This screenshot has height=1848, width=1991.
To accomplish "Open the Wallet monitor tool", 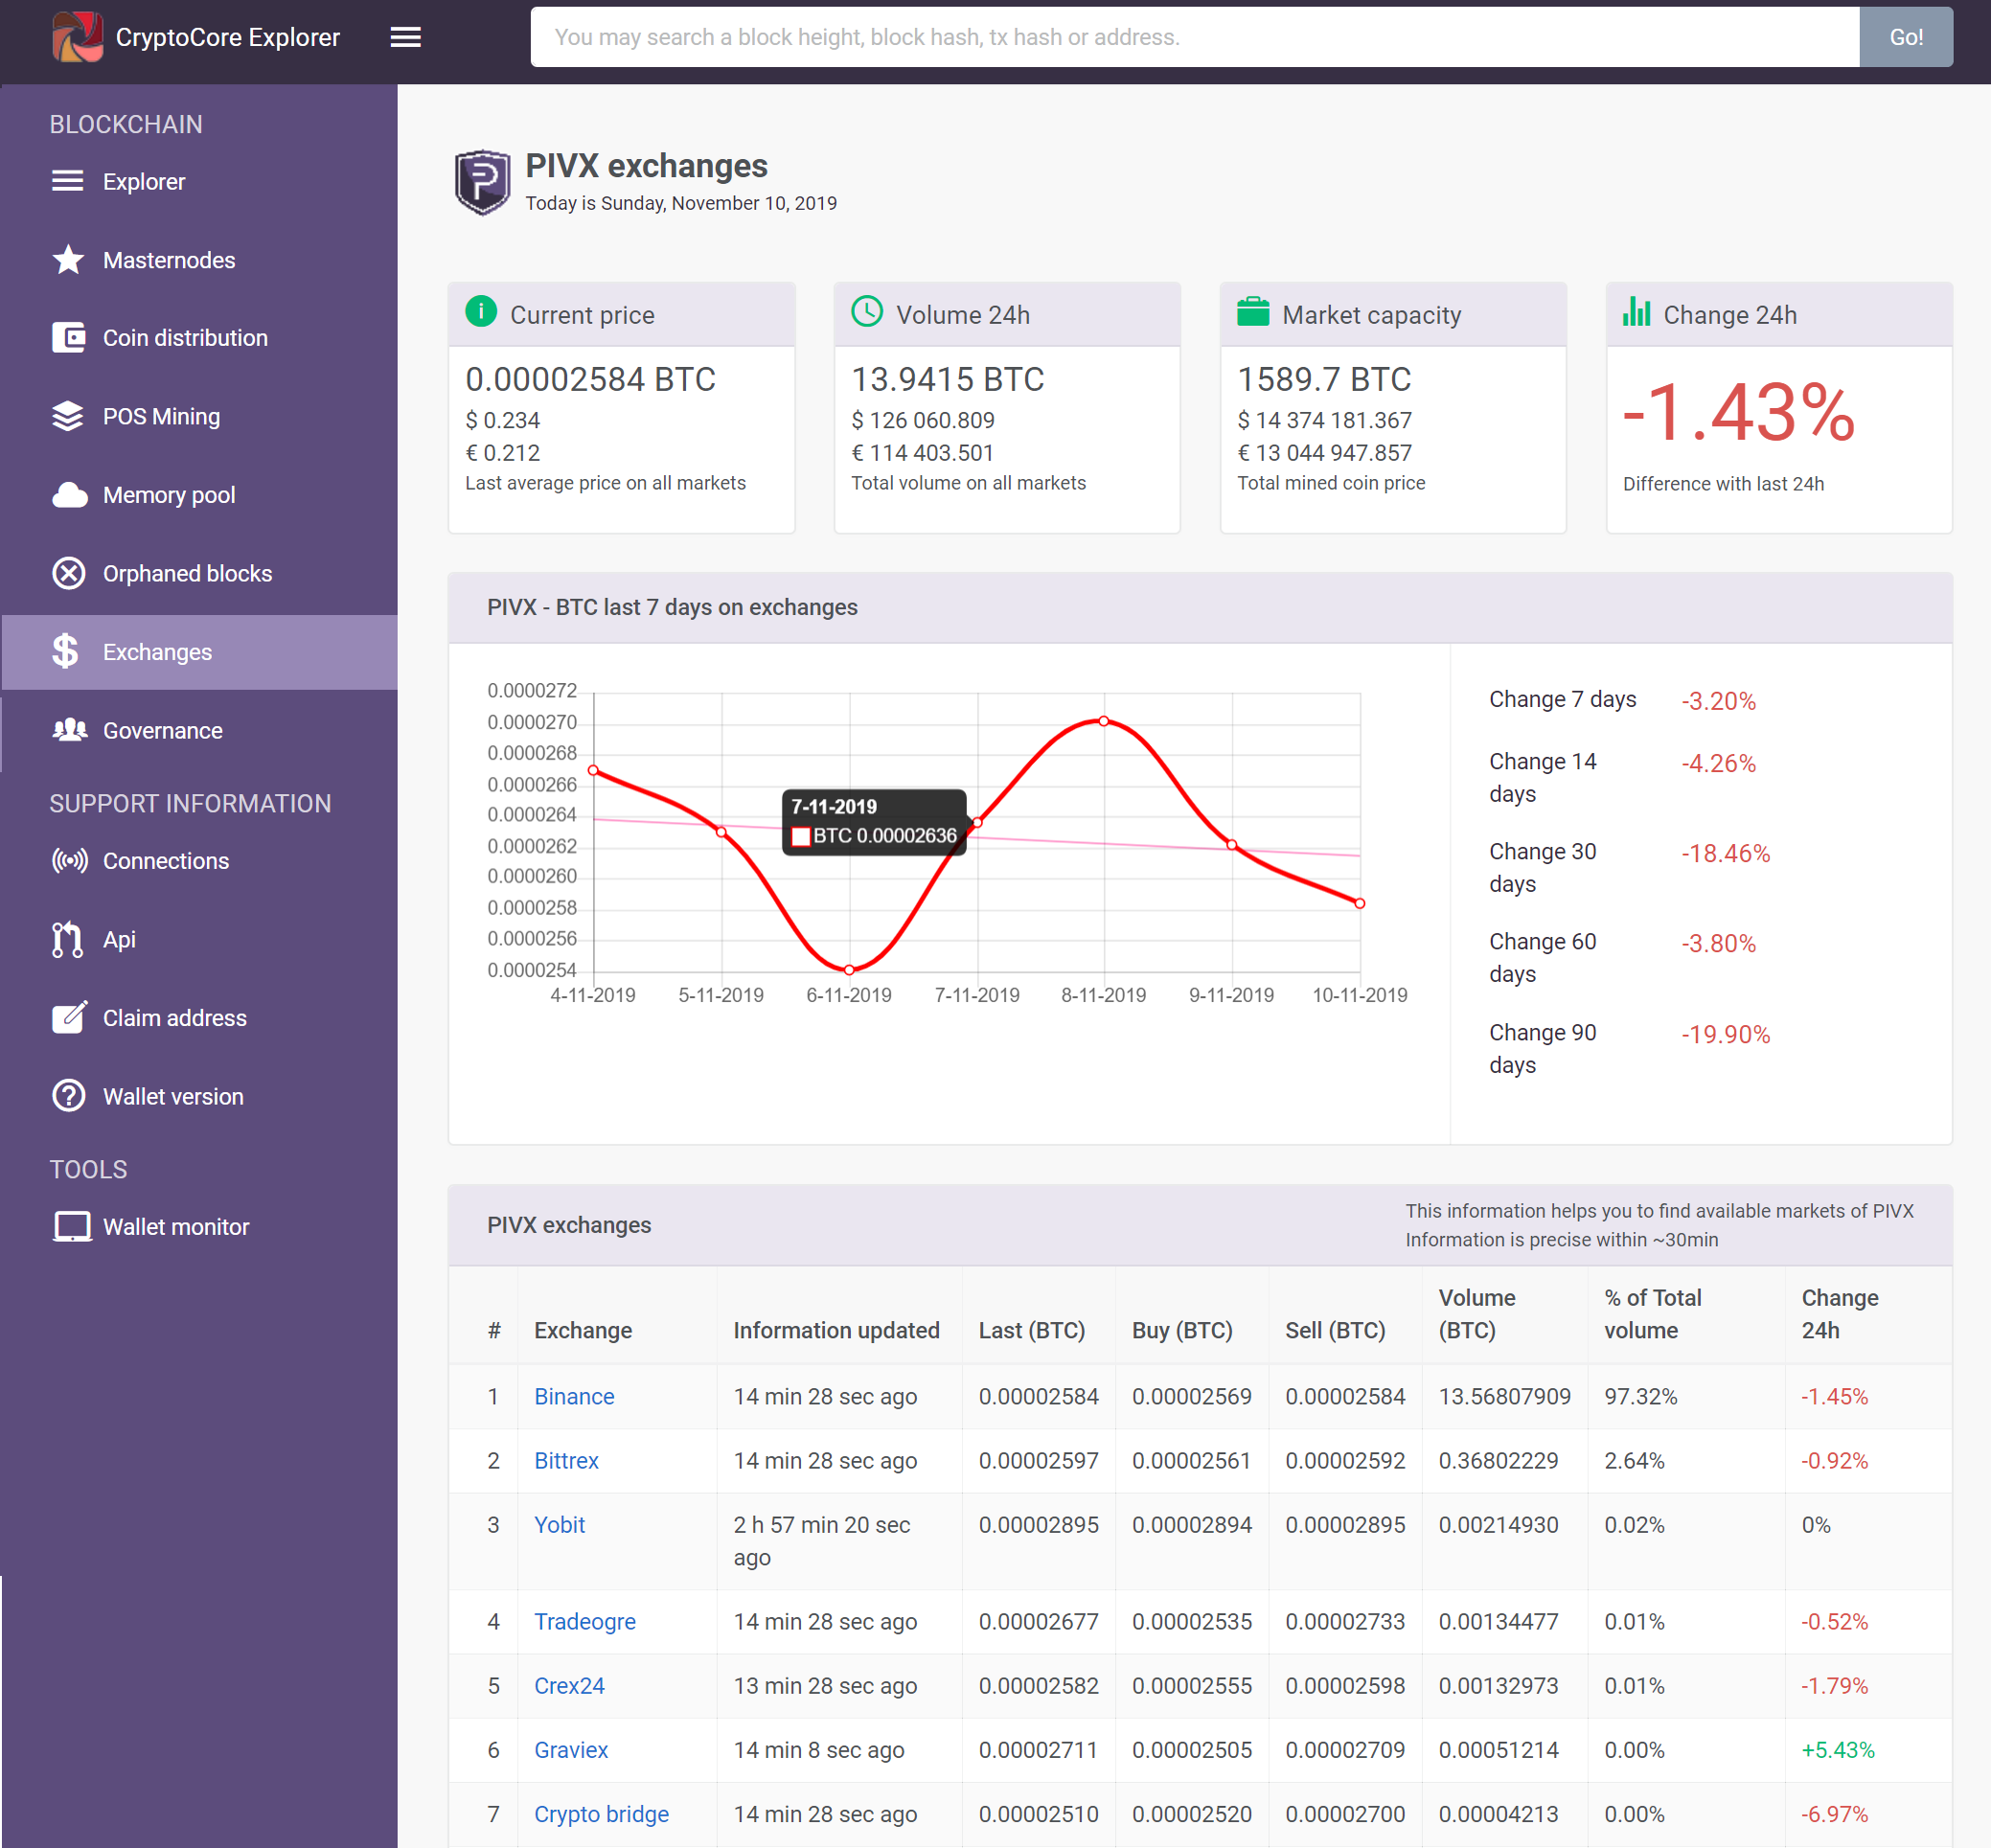I will [199, 1226].
